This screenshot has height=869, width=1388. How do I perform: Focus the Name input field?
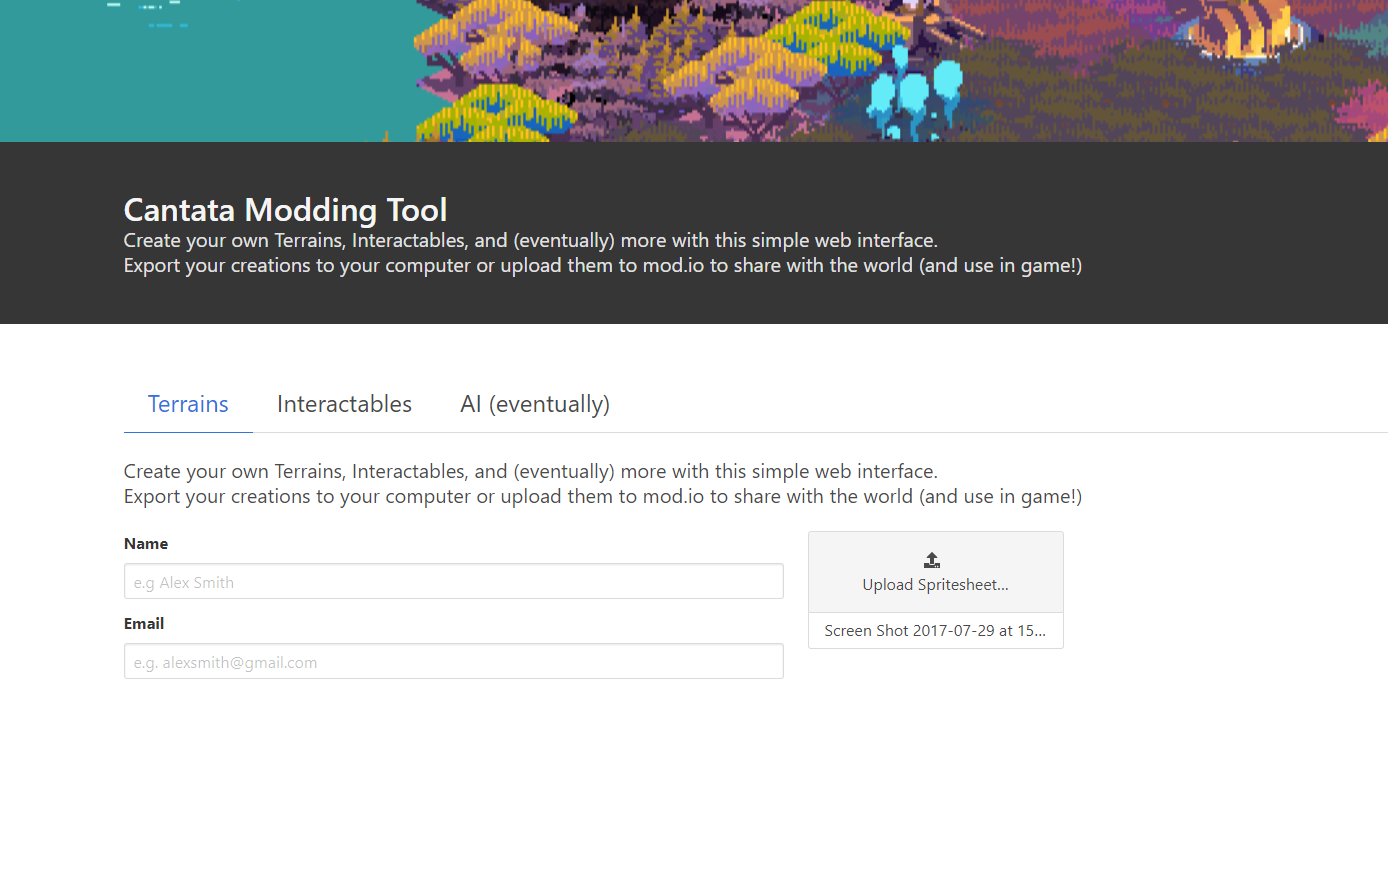click(x=453, y=582)
